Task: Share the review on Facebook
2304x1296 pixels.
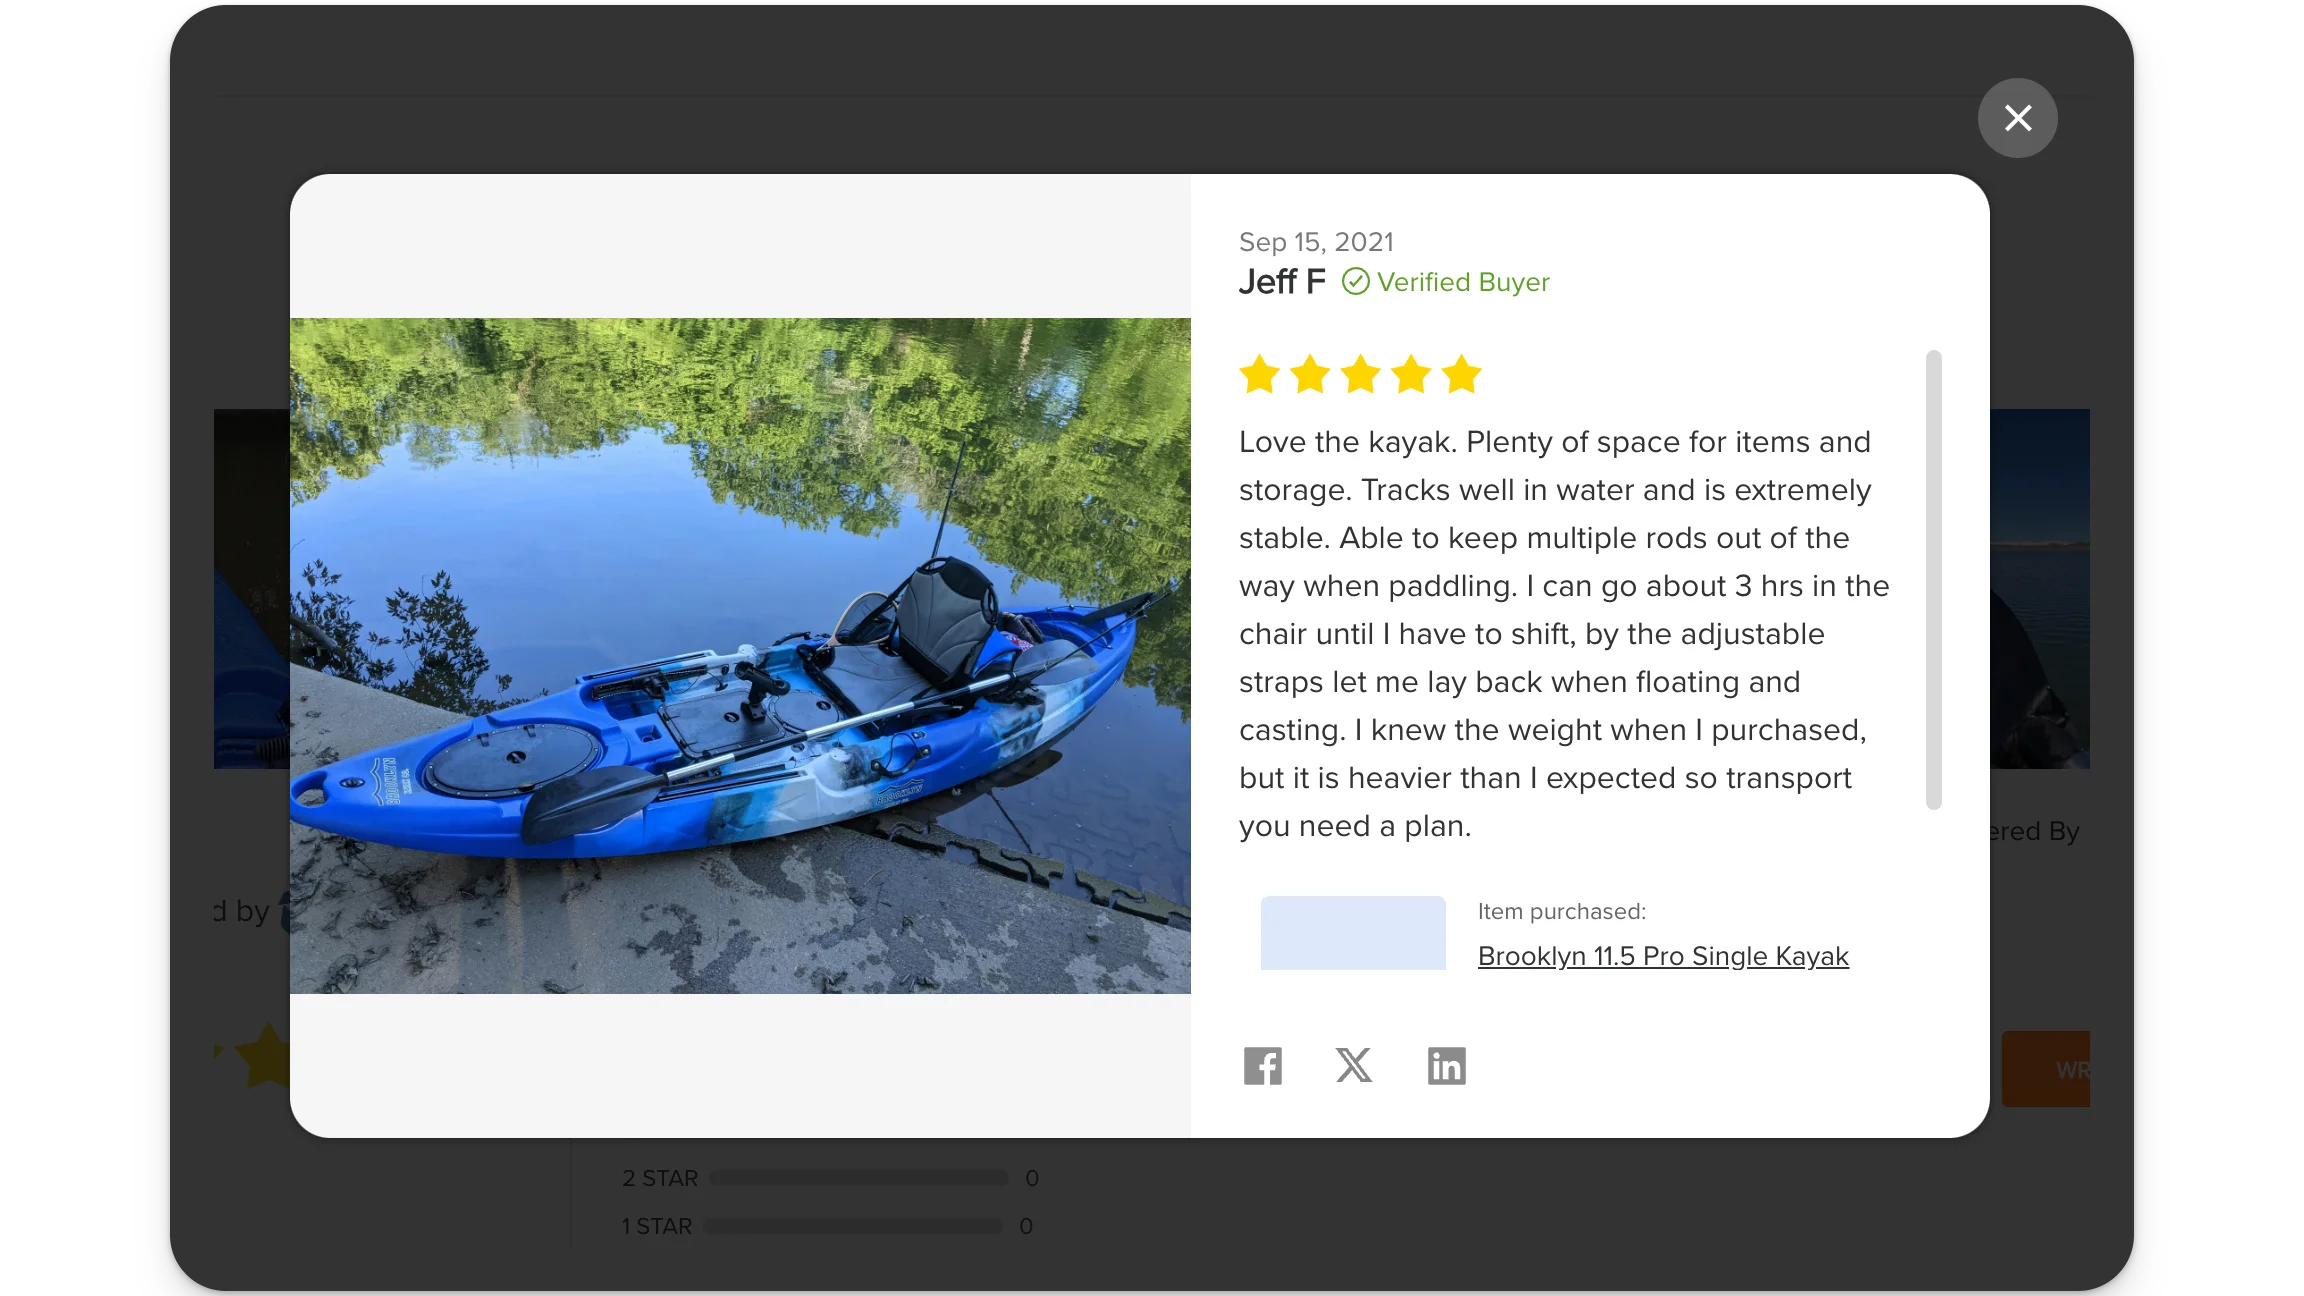Action: click(x=1263, y=1065)
